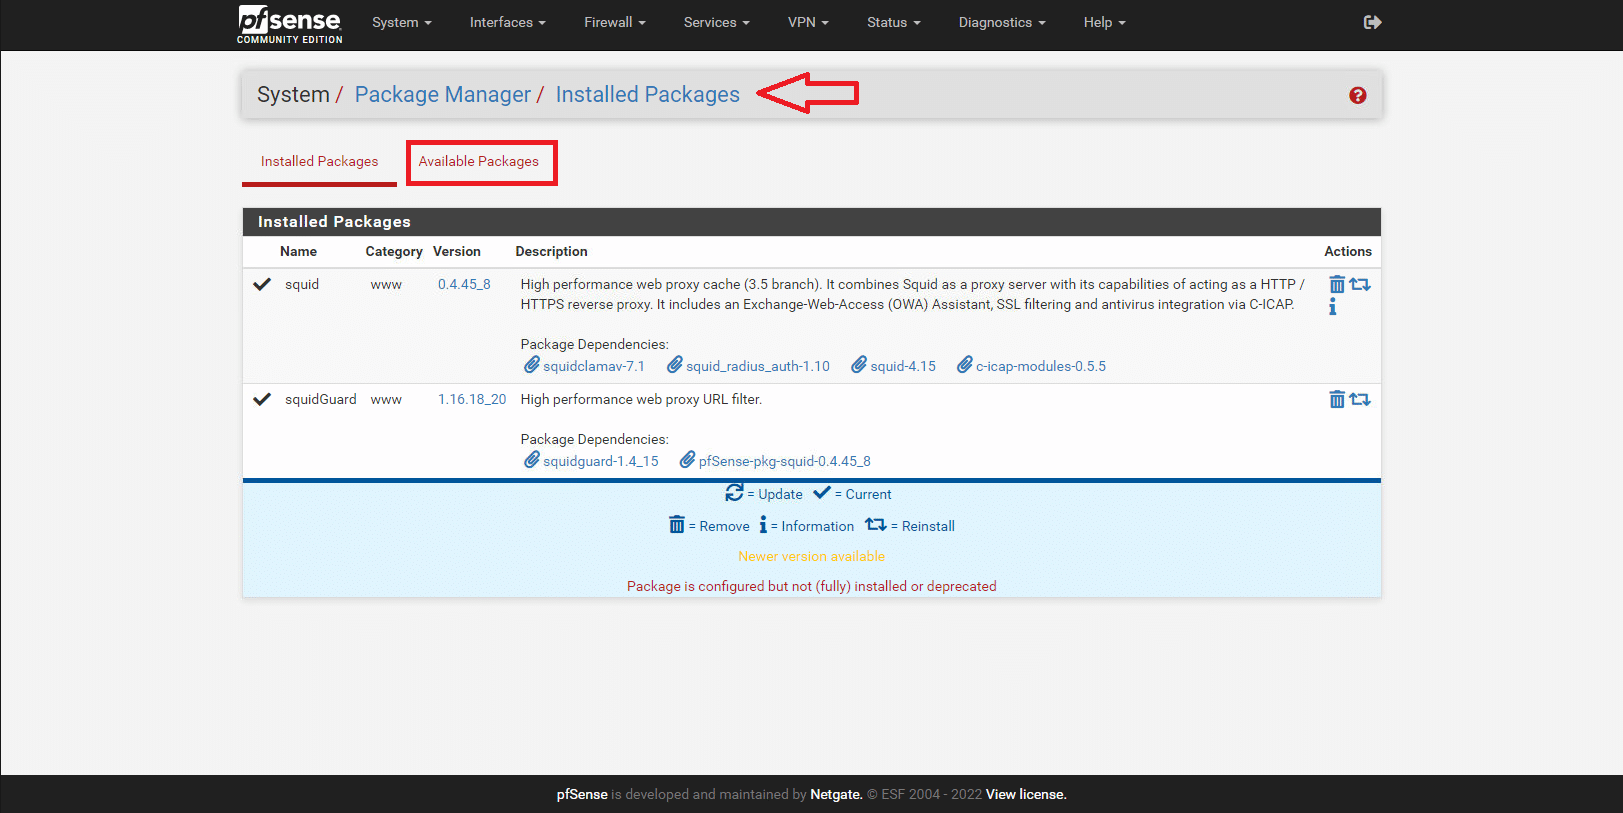
Task: Remove the squid package via trash icon
Action: pyautogui.click(x=1337, y=285)
